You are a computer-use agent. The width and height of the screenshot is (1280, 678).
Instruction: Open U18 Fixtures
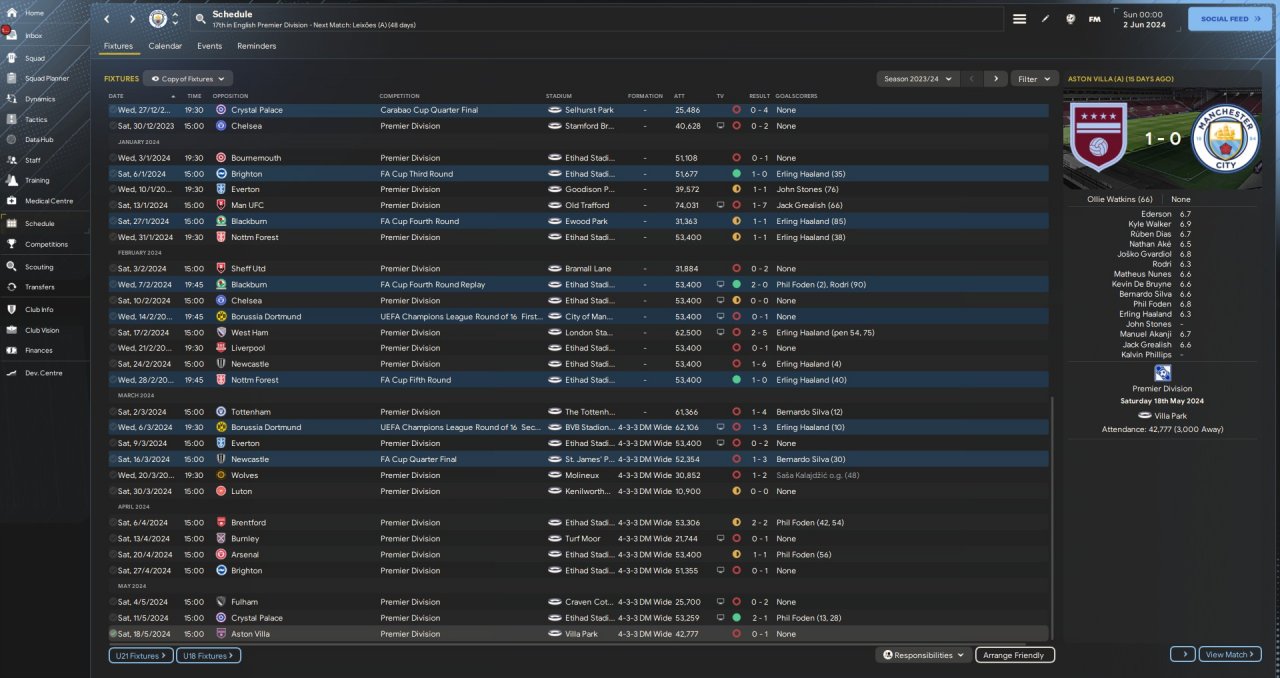click(208, 655)
